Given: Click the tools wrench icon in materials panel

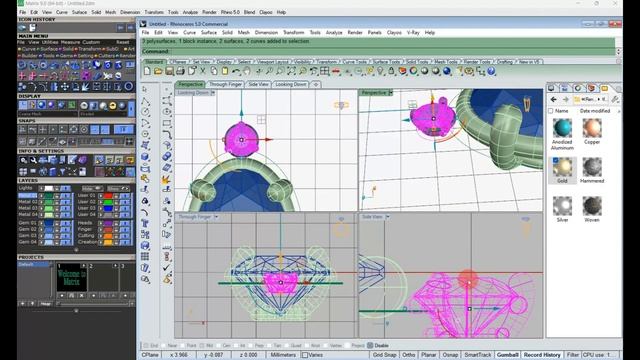Looking at the screenshot, I should coord(616,99).
